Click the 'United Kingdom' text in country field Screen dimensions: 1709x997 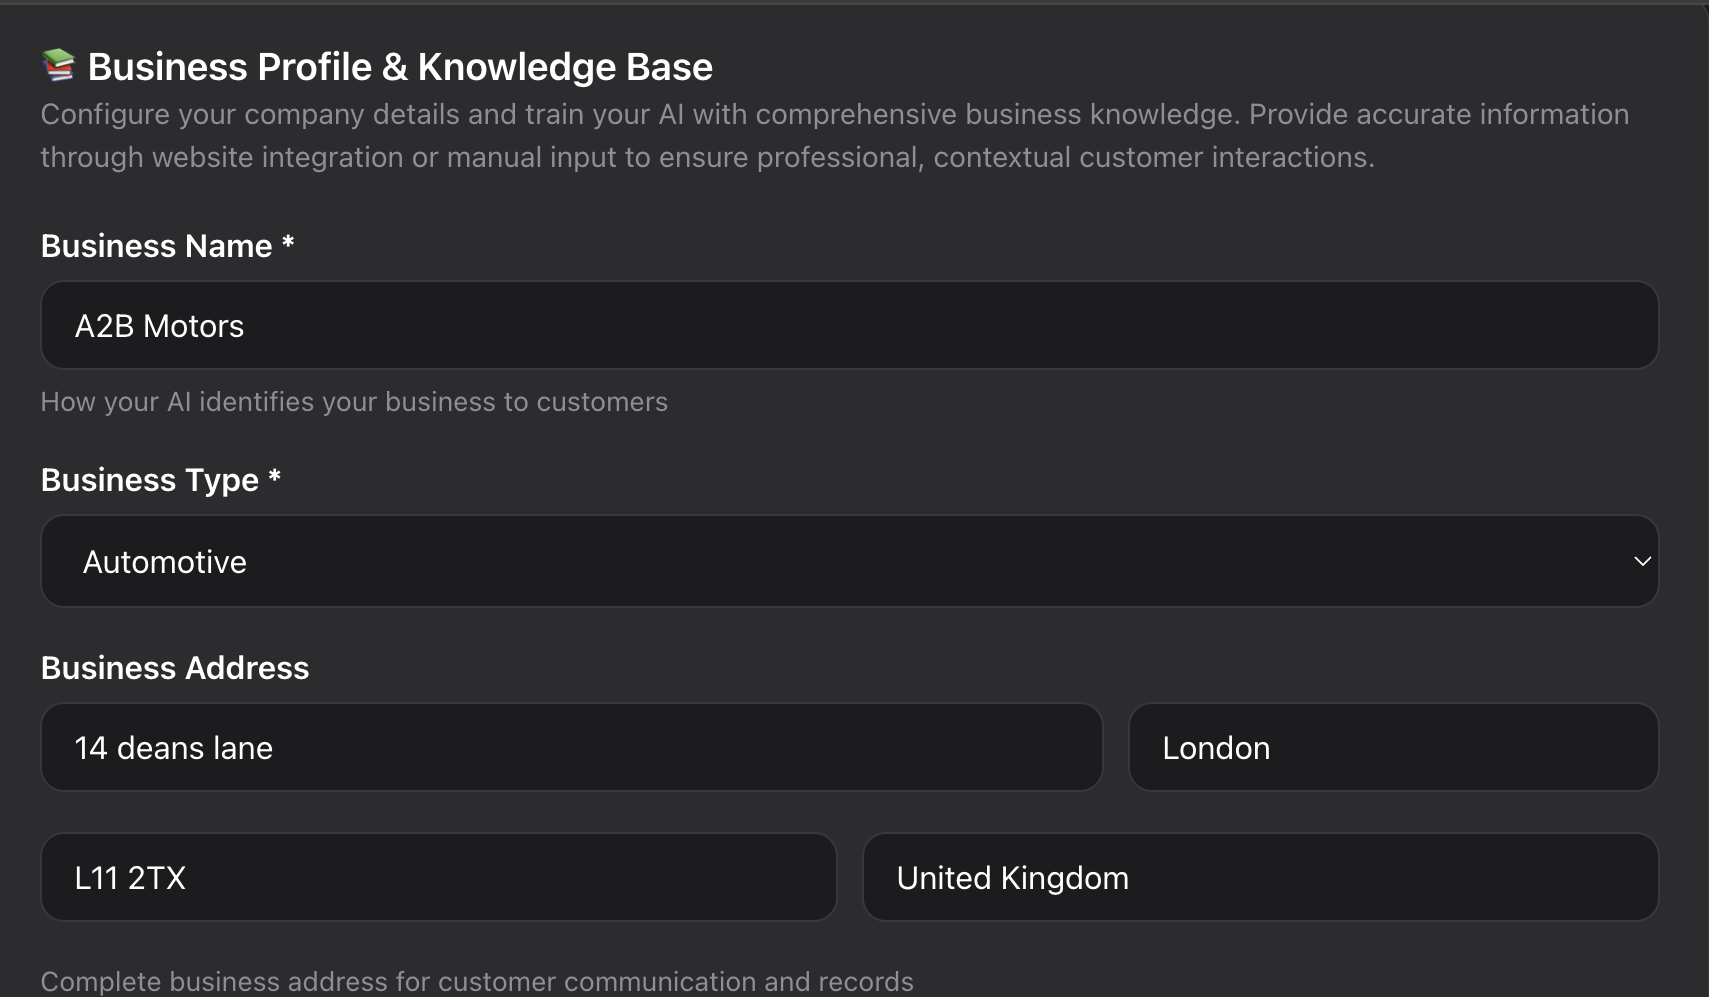(x=1012, y=878)
